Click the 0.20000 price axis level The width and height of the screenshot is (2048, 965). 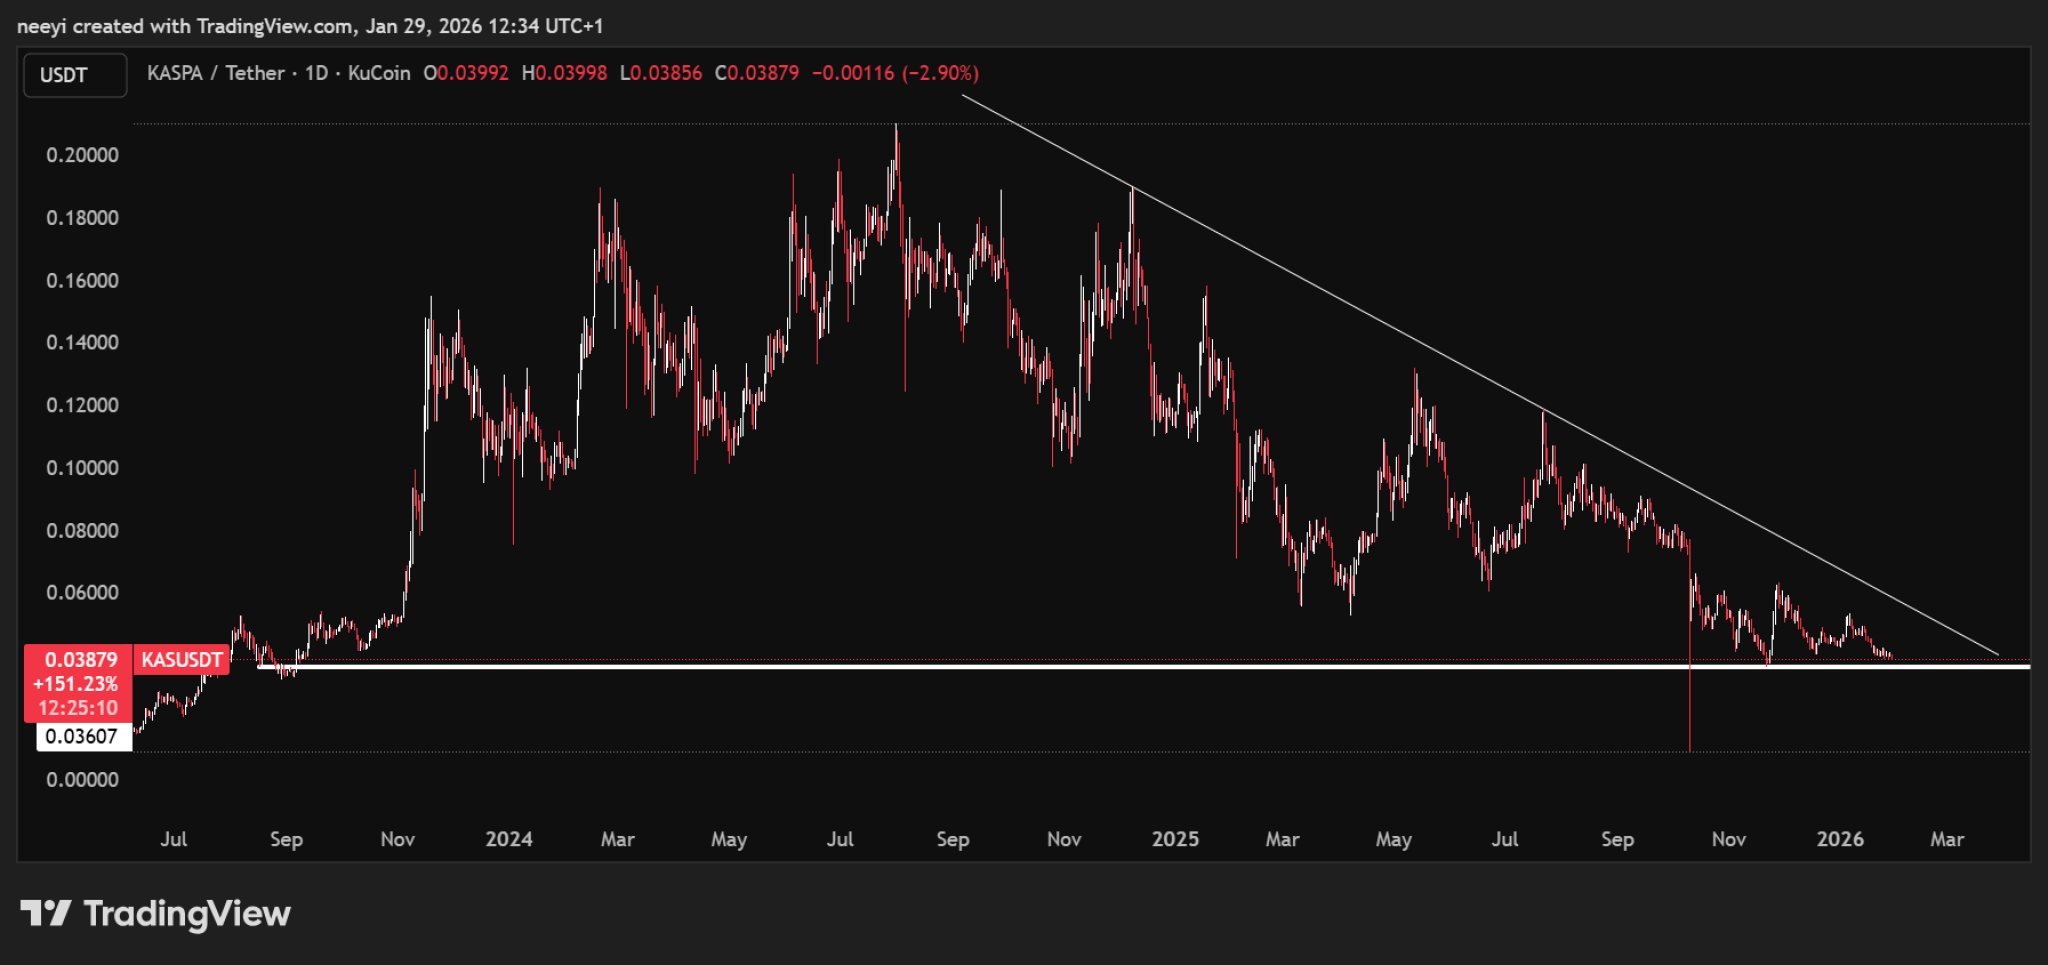(x=82, y=155)
